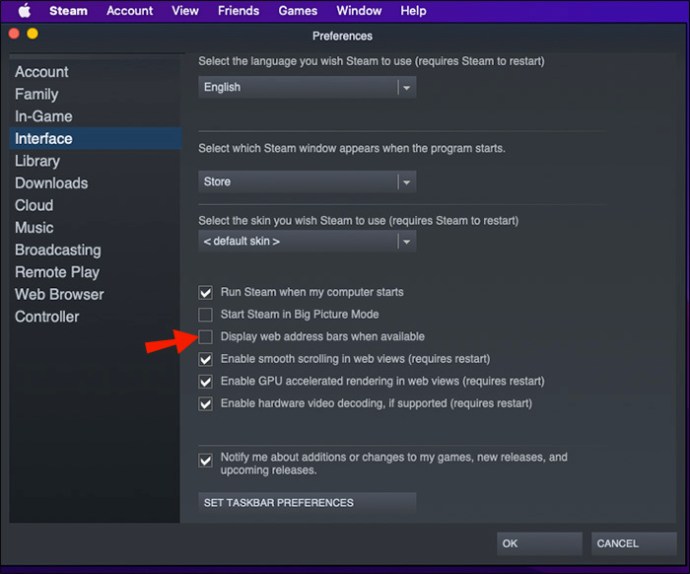The height and width of the screenshot is (574, 690).
Task: Open Remote Play settings
Action: pos(95,272)
